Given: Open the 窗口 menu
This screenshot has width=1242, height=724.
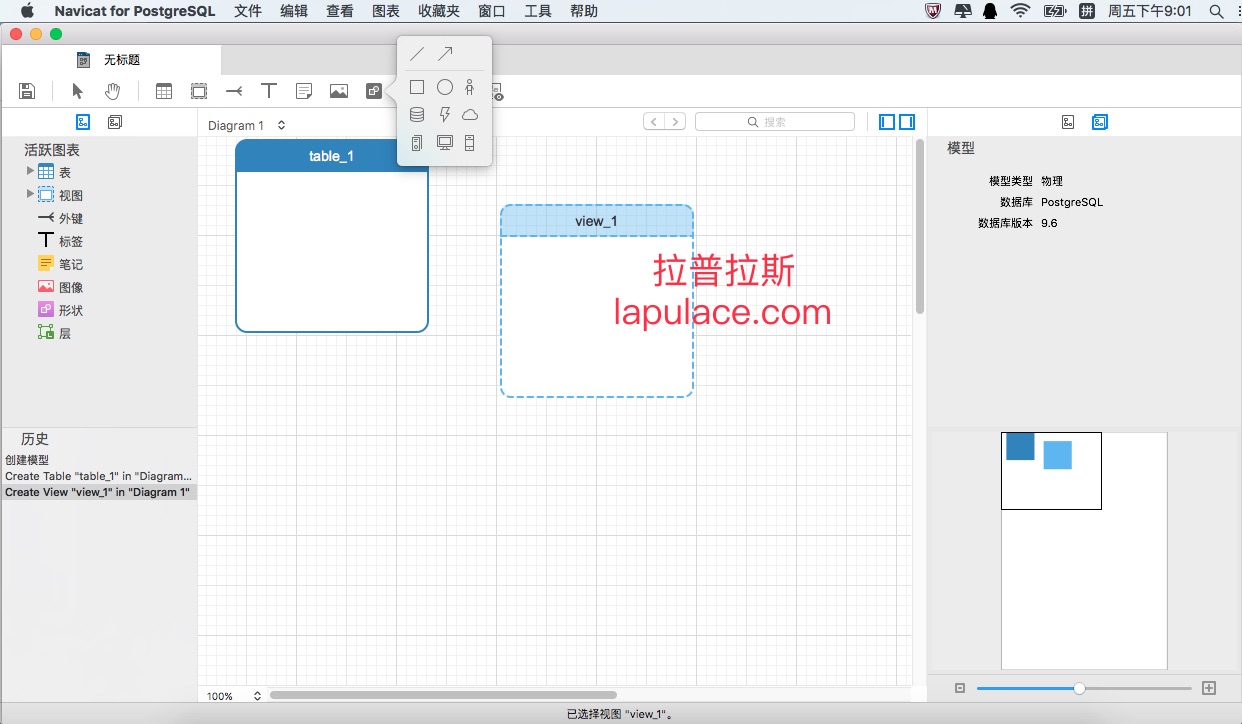Looking at the screenshot, I should 492,11.
